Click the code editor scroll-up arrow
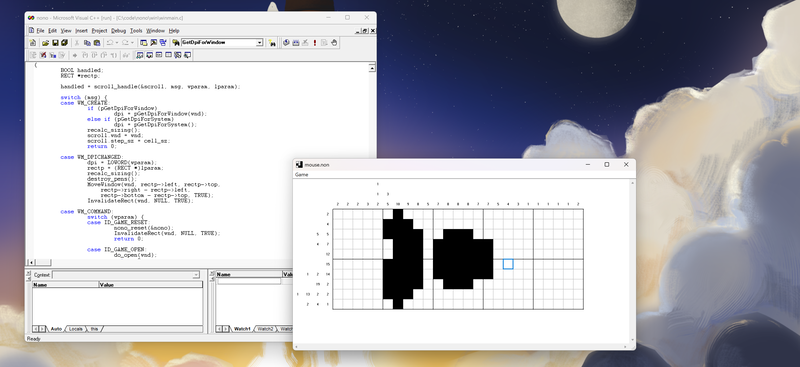The image size is (800, 367). tap(372, 68)
